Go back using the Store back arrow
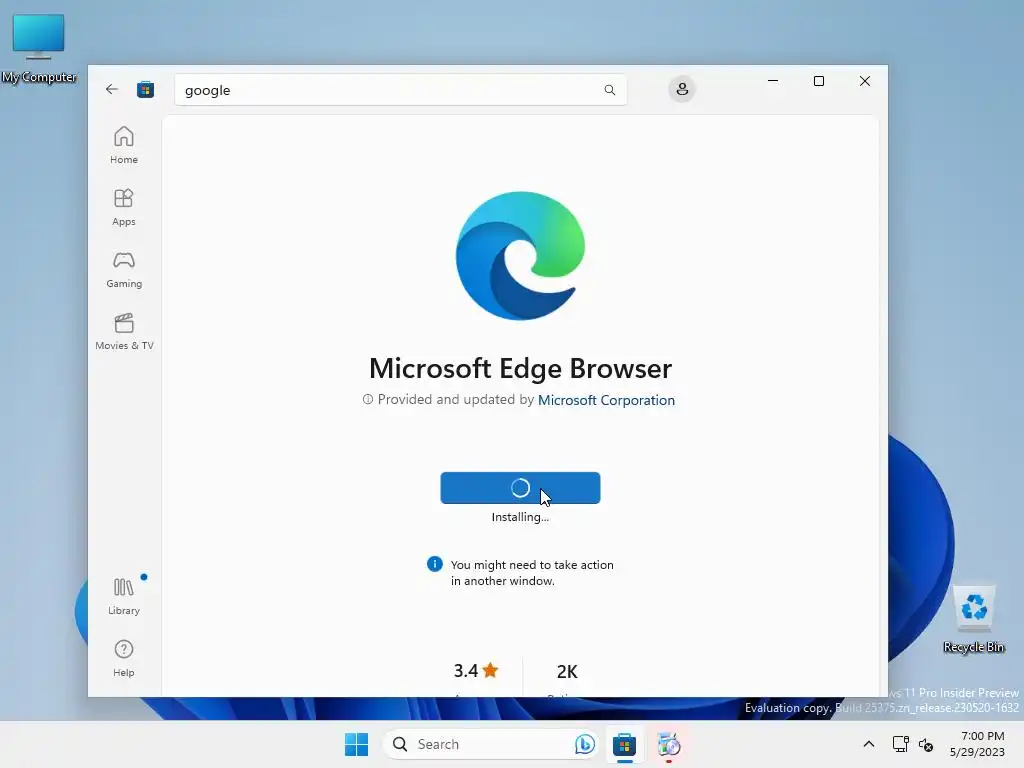The image size is (1024, 768). coord(112,89)
